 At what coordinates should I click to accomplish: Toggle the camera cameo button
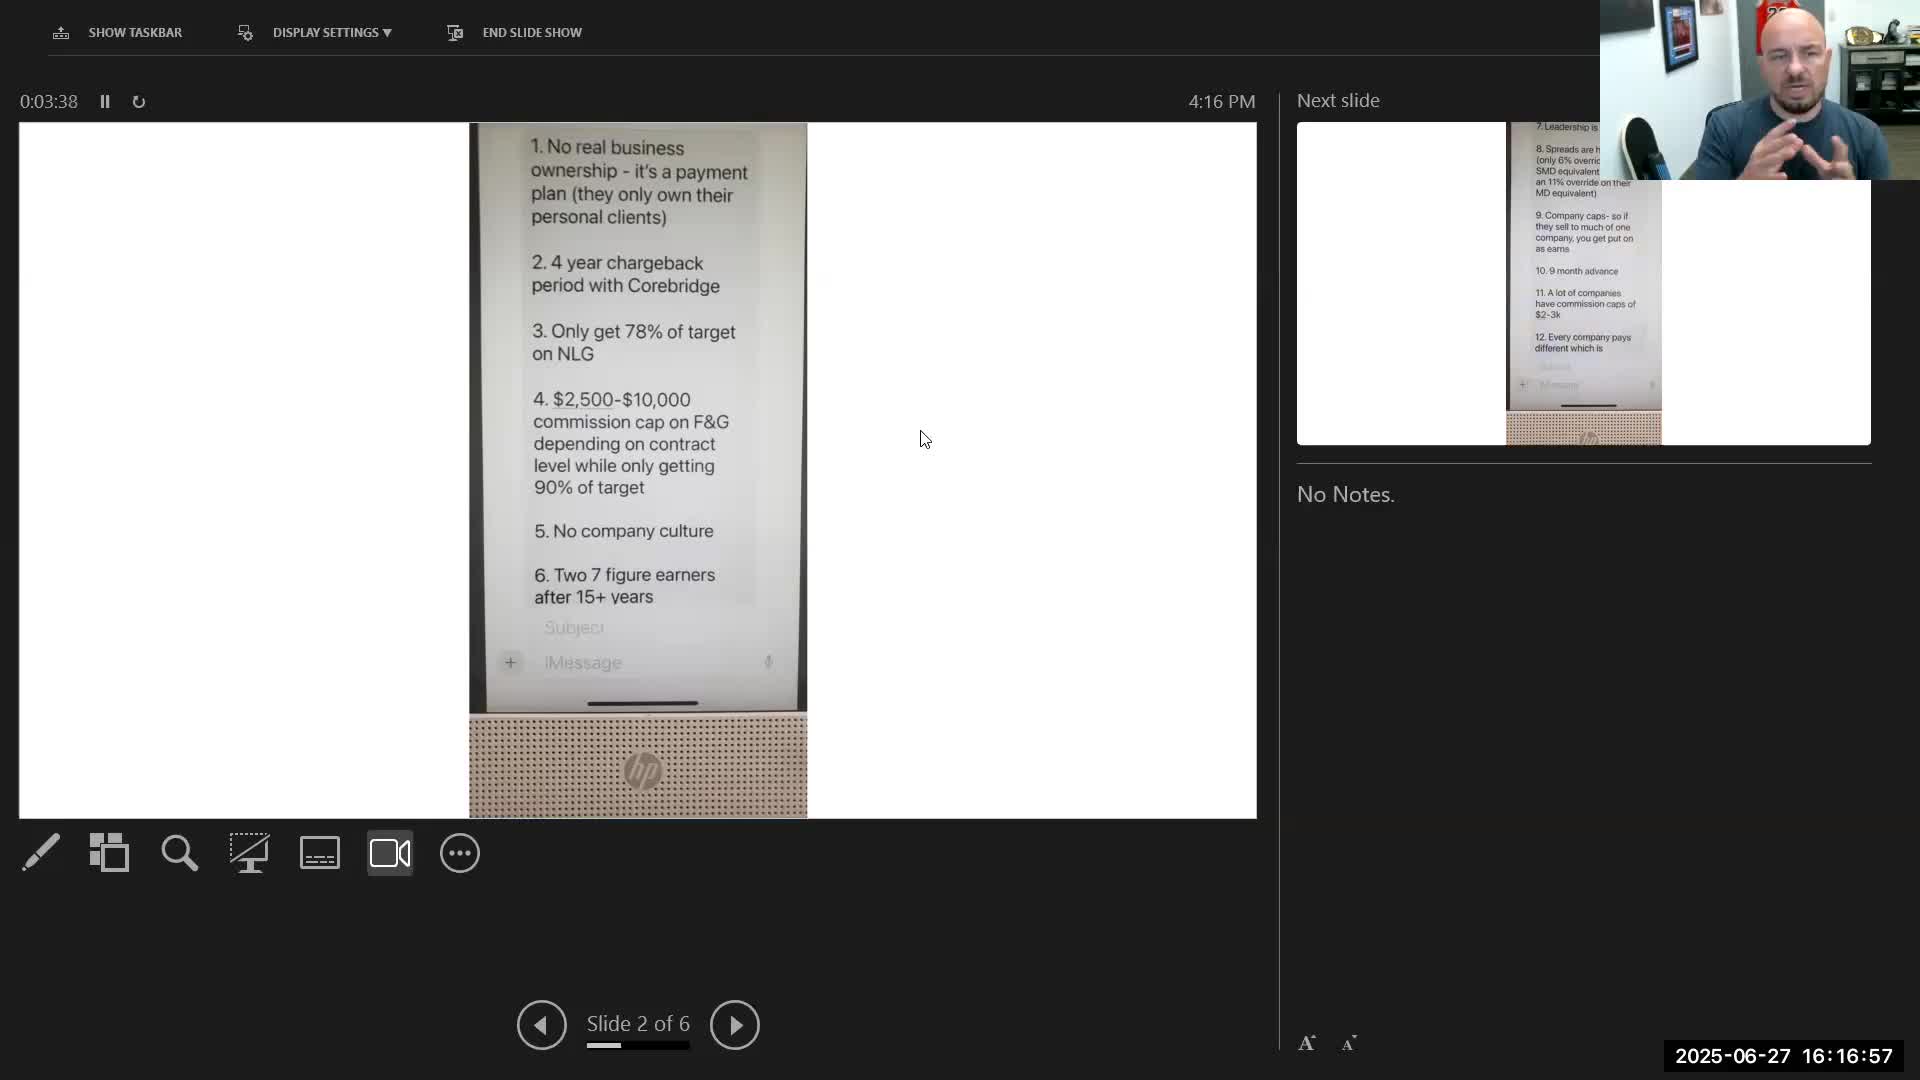pos(390,853)
